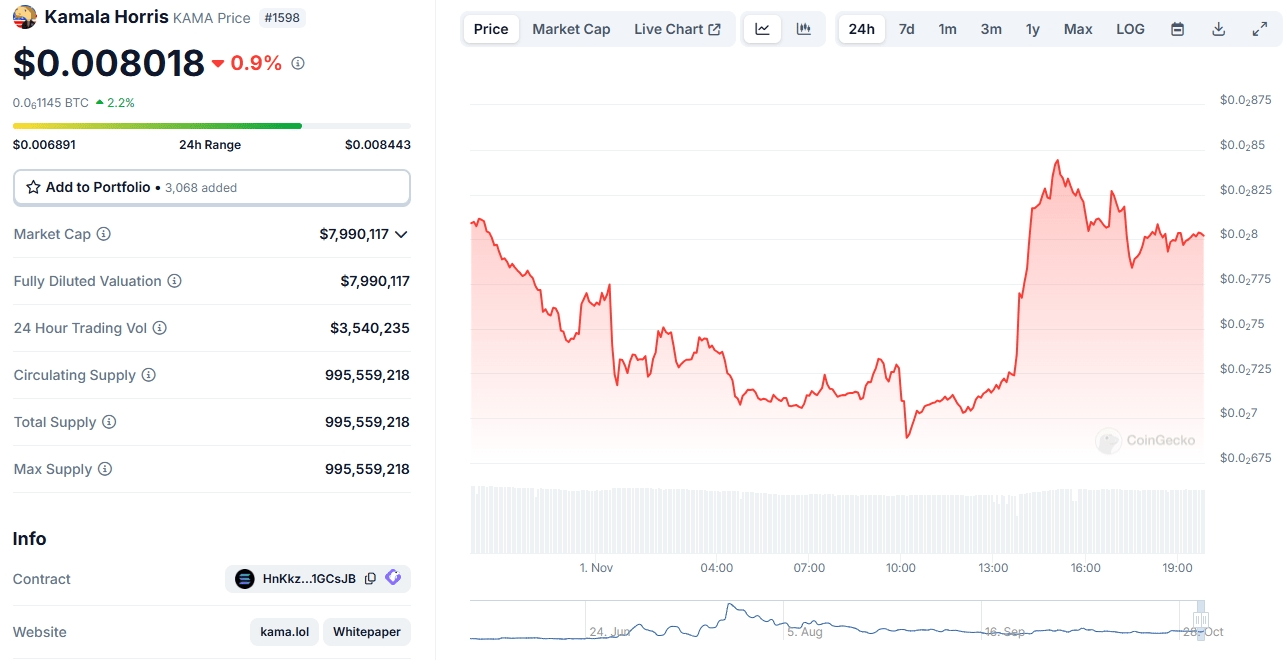Enable the 7d time range
Image resolution: width=1288 pixels, height=660 pixels.
coord(906,29)
